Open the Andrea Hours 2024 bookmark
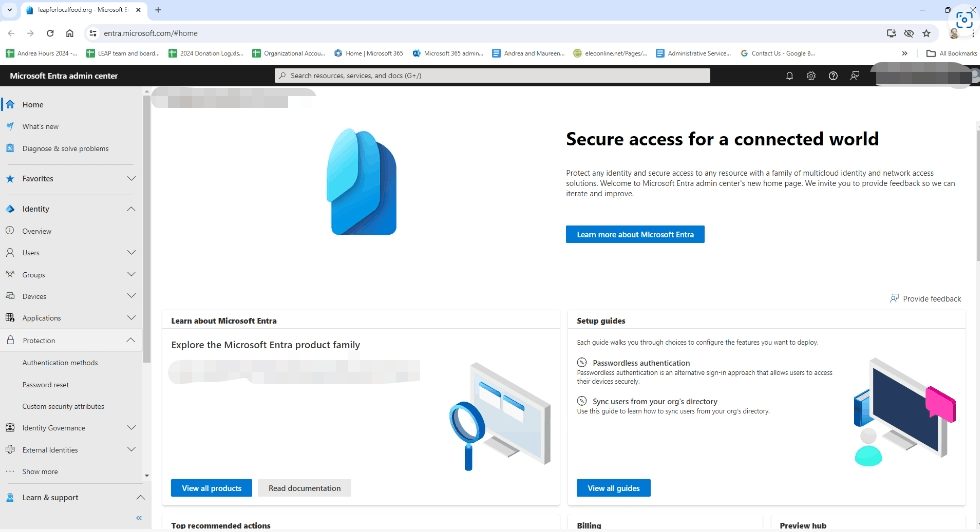 (x=41, y=53)
